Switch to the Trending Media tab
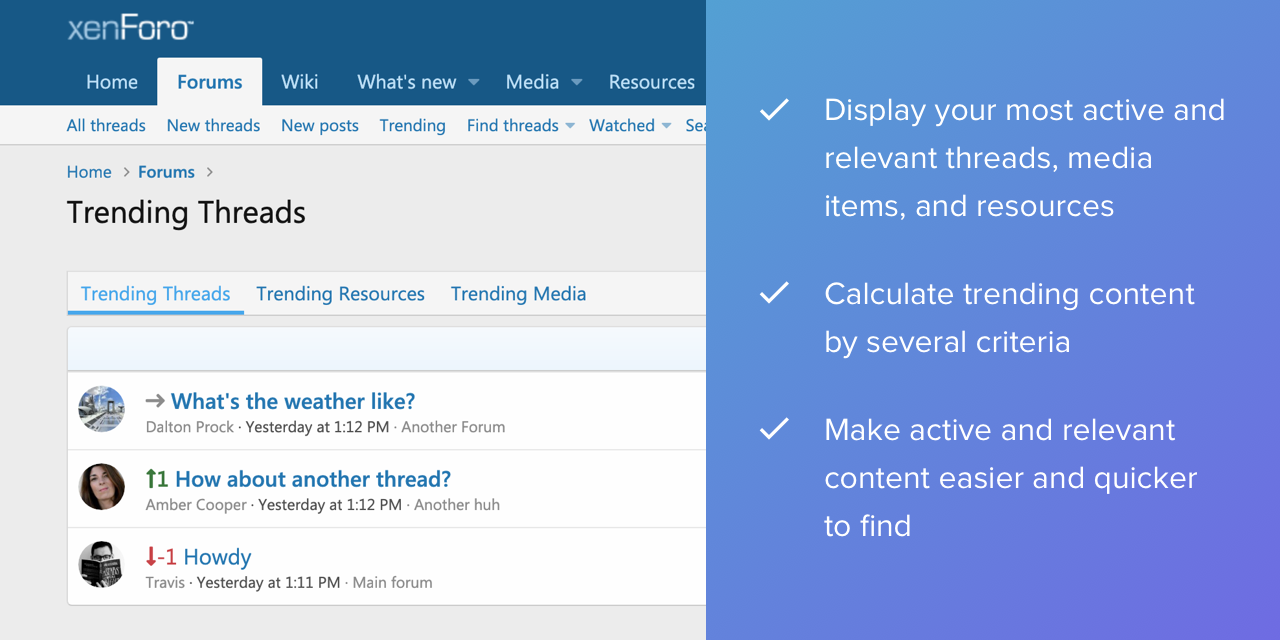Screen dimensions: 1280x640 tap(518, 294)
